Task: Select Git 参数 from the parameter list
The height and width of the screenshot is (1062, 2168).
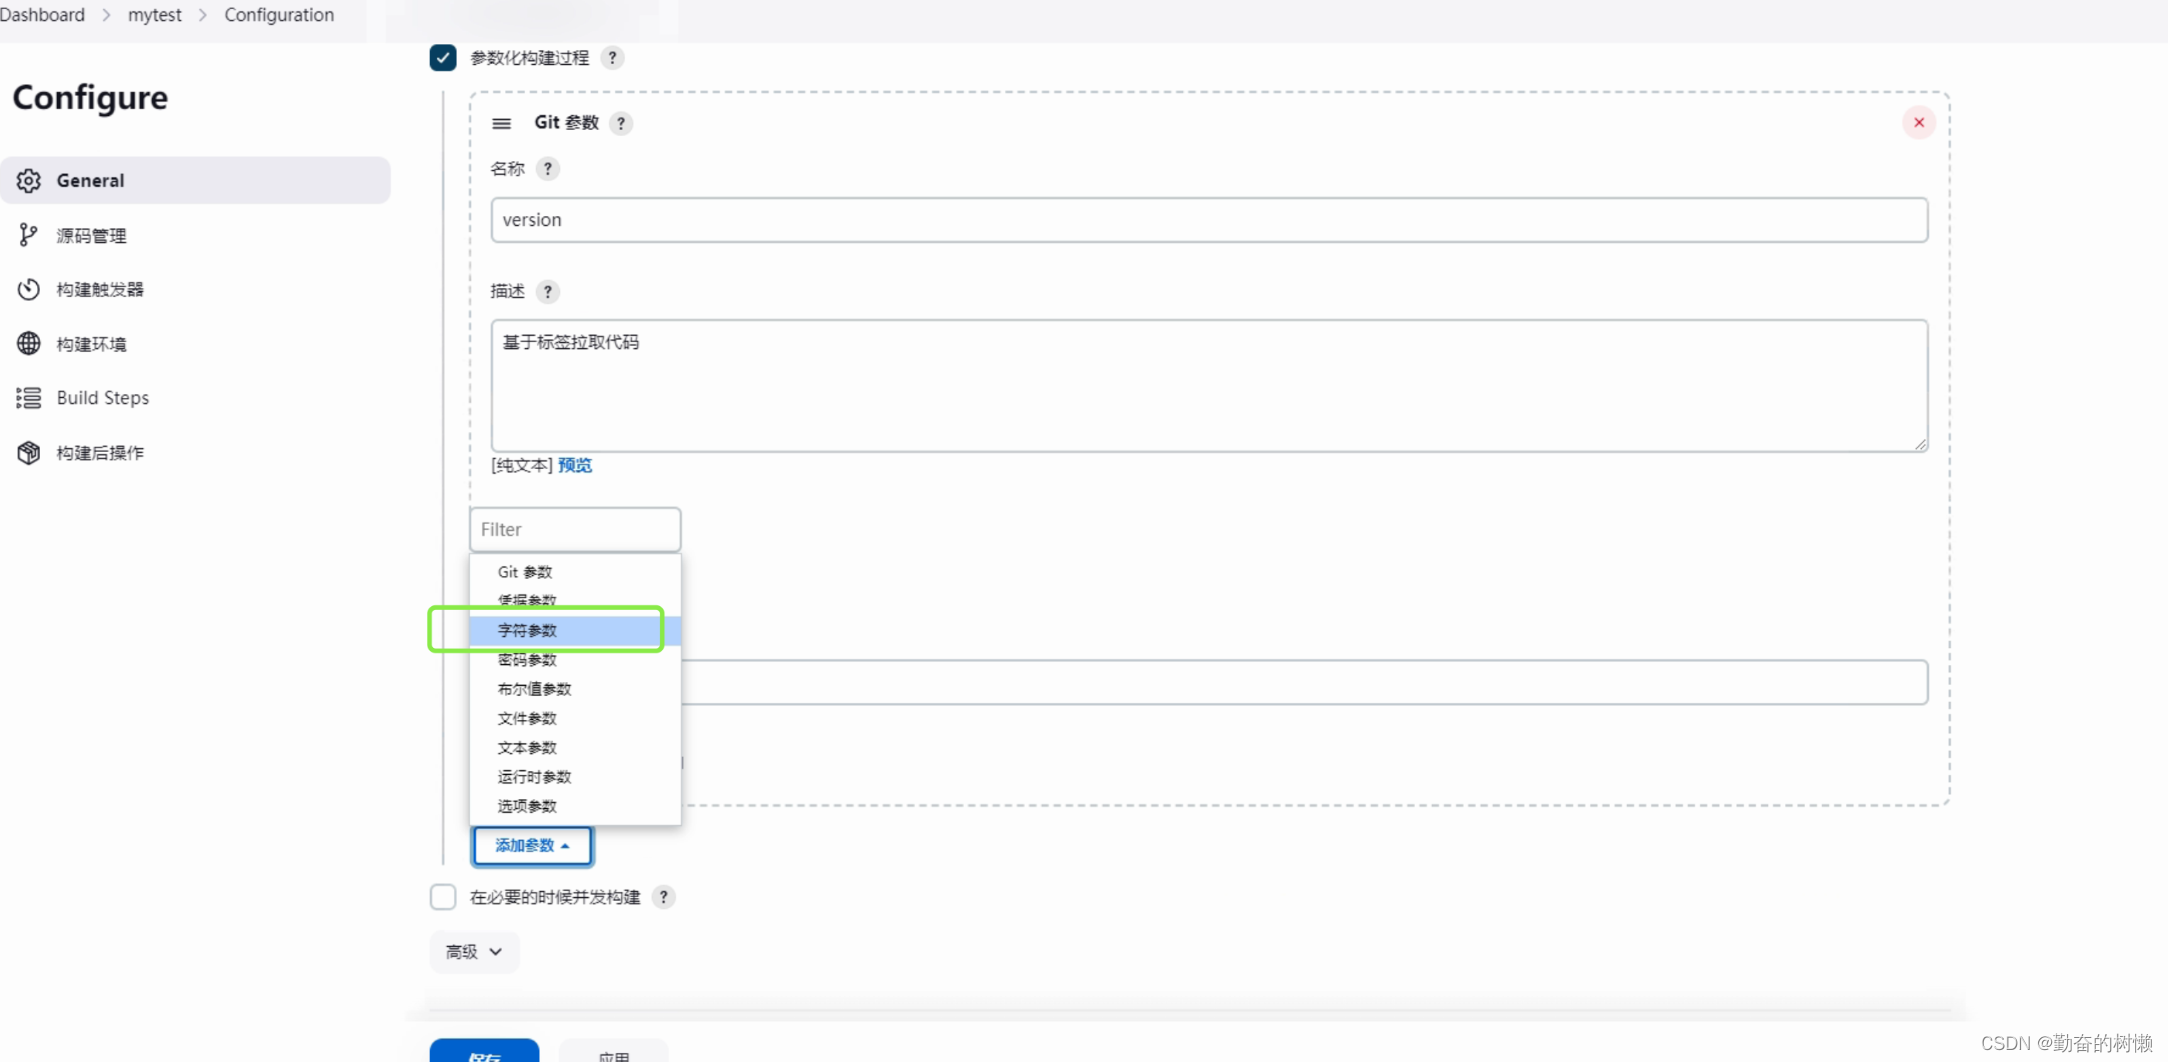Action: (575, 572)
